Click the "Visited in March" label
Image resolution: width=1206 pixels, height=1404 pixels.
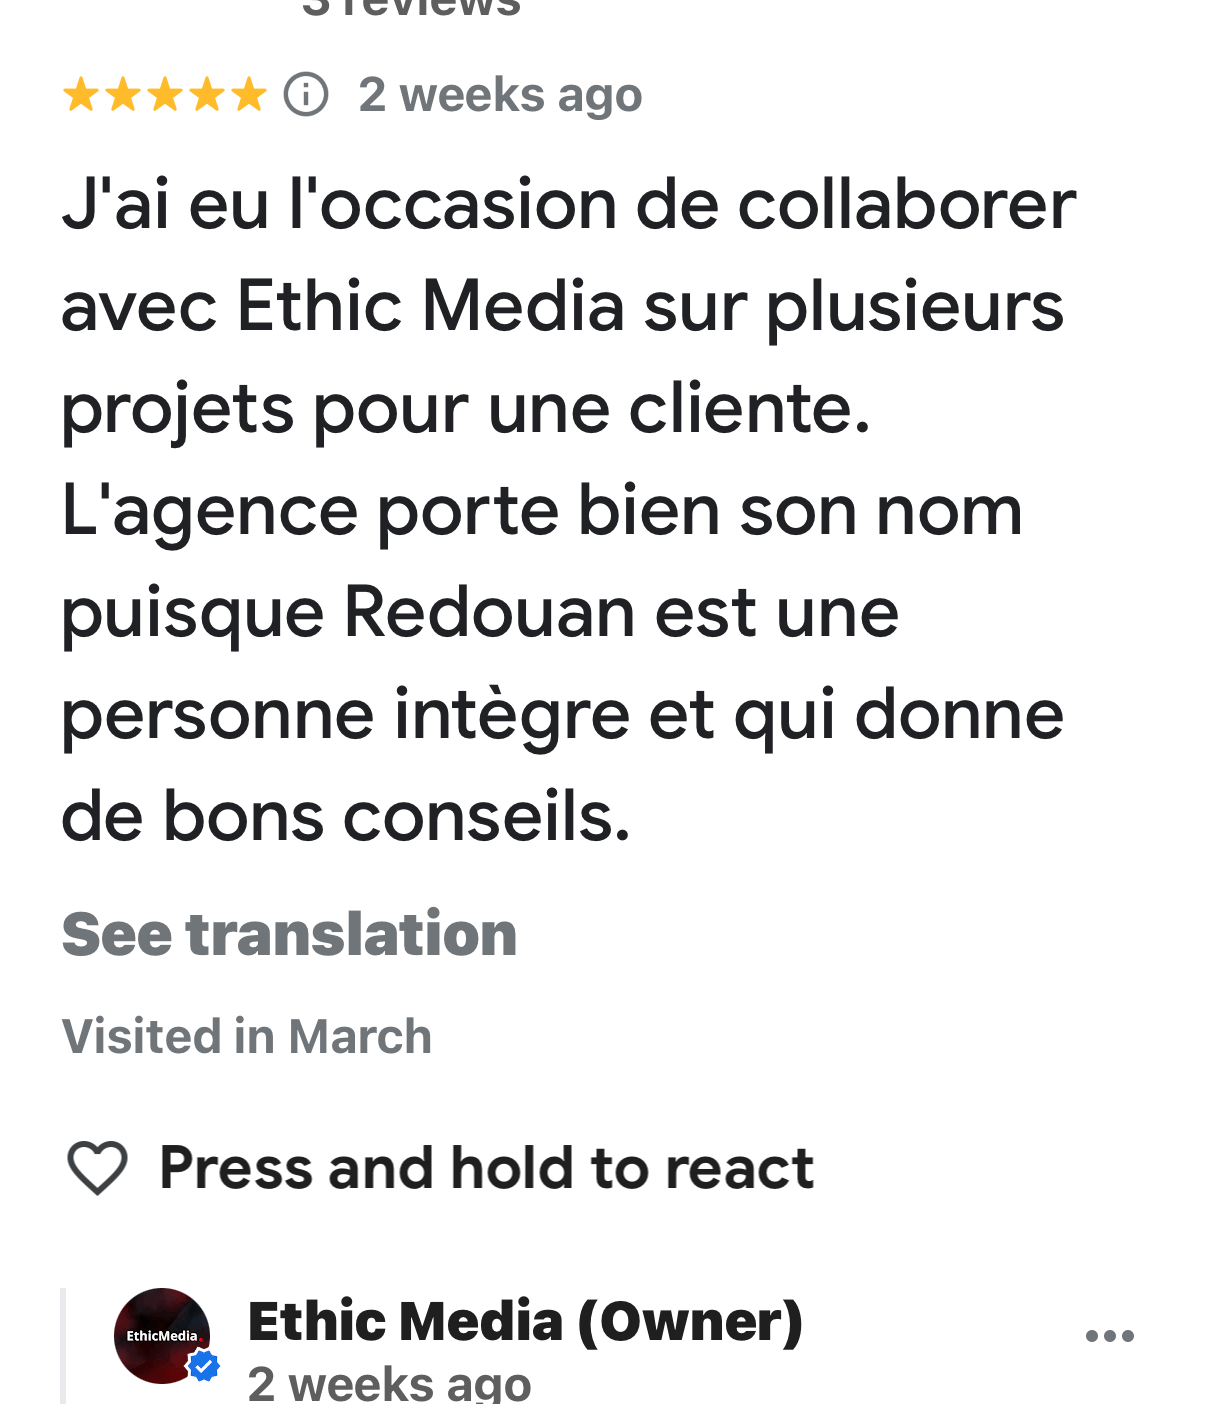coord(246,1036)
